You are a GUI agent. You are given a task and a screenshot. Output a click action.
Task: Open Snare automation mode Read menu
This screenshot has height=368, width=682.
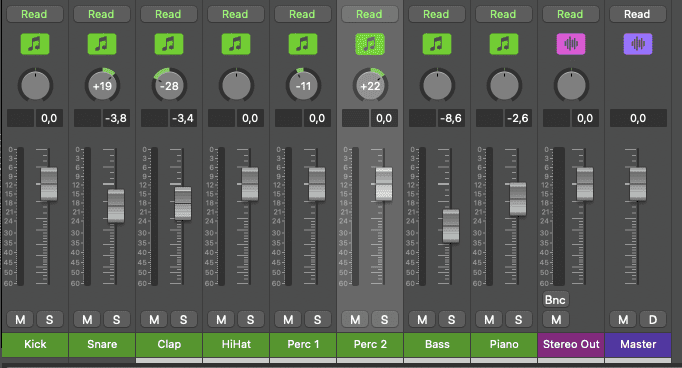[x=102, y=14]
